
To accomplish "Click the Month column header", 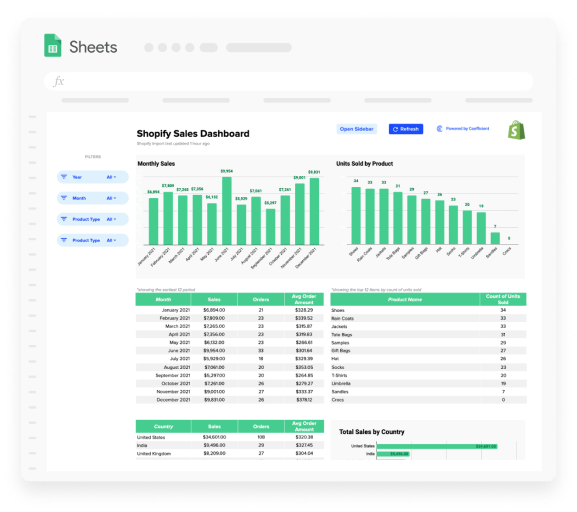I will point(163,299).
